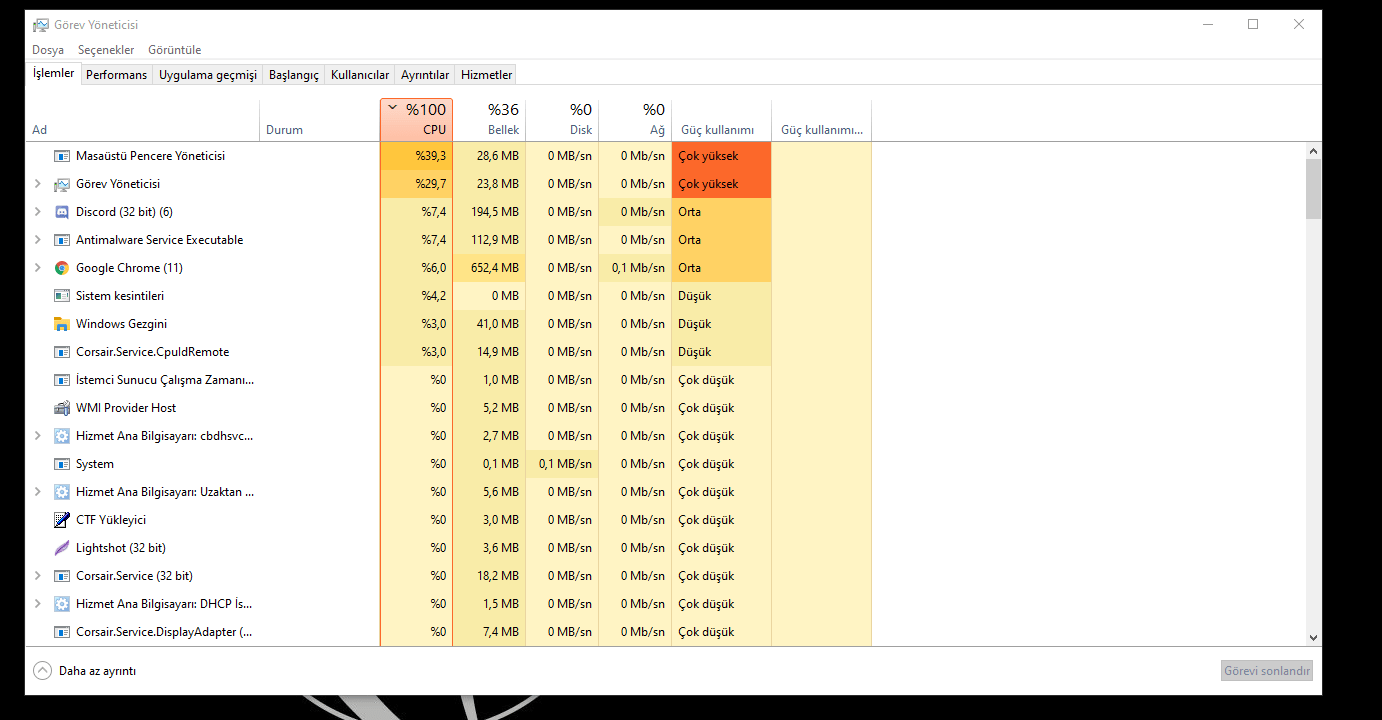
Task: Click the Sistem kesintileri process icon
Action: click(62, 296)
